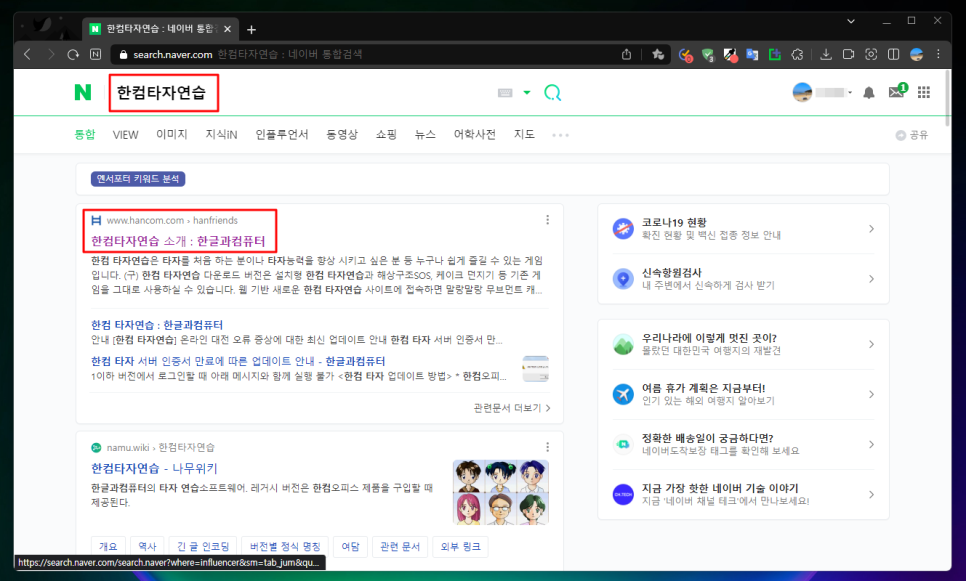
Task: Reload the current page
Action: point(73,54)
